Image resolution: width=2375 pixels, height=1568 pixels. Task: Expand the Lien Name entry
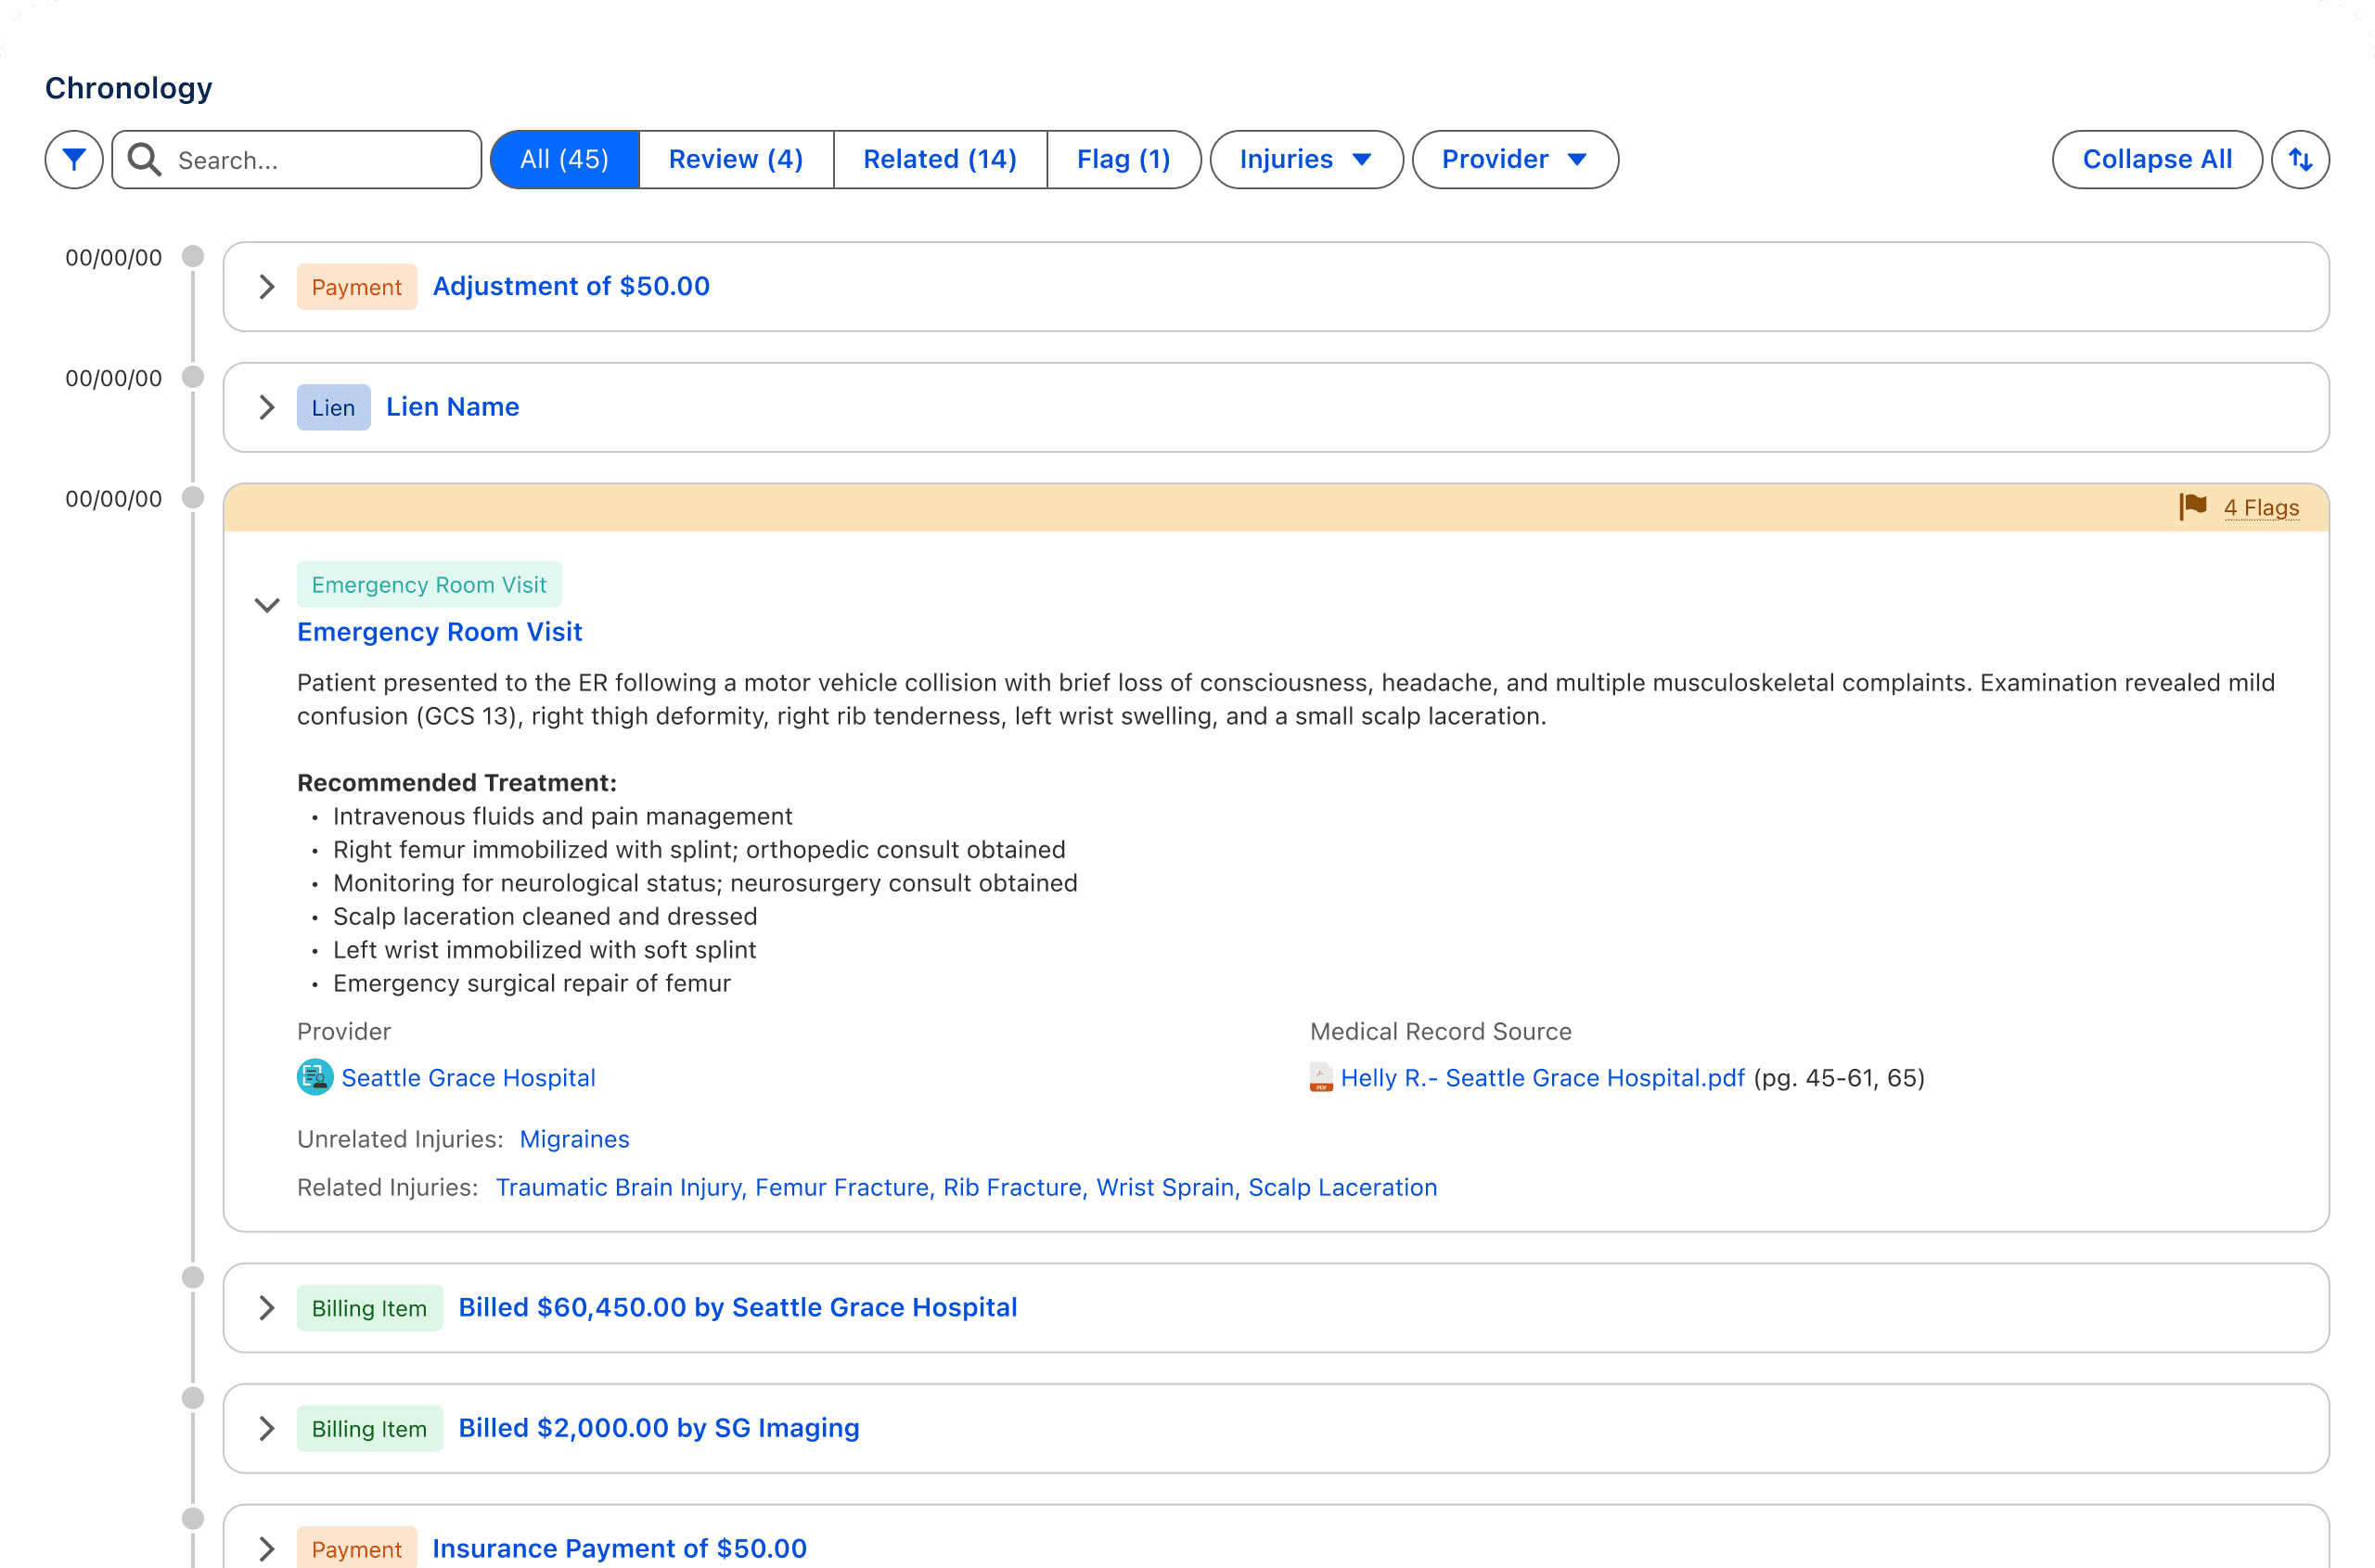(x=266, y=407)
